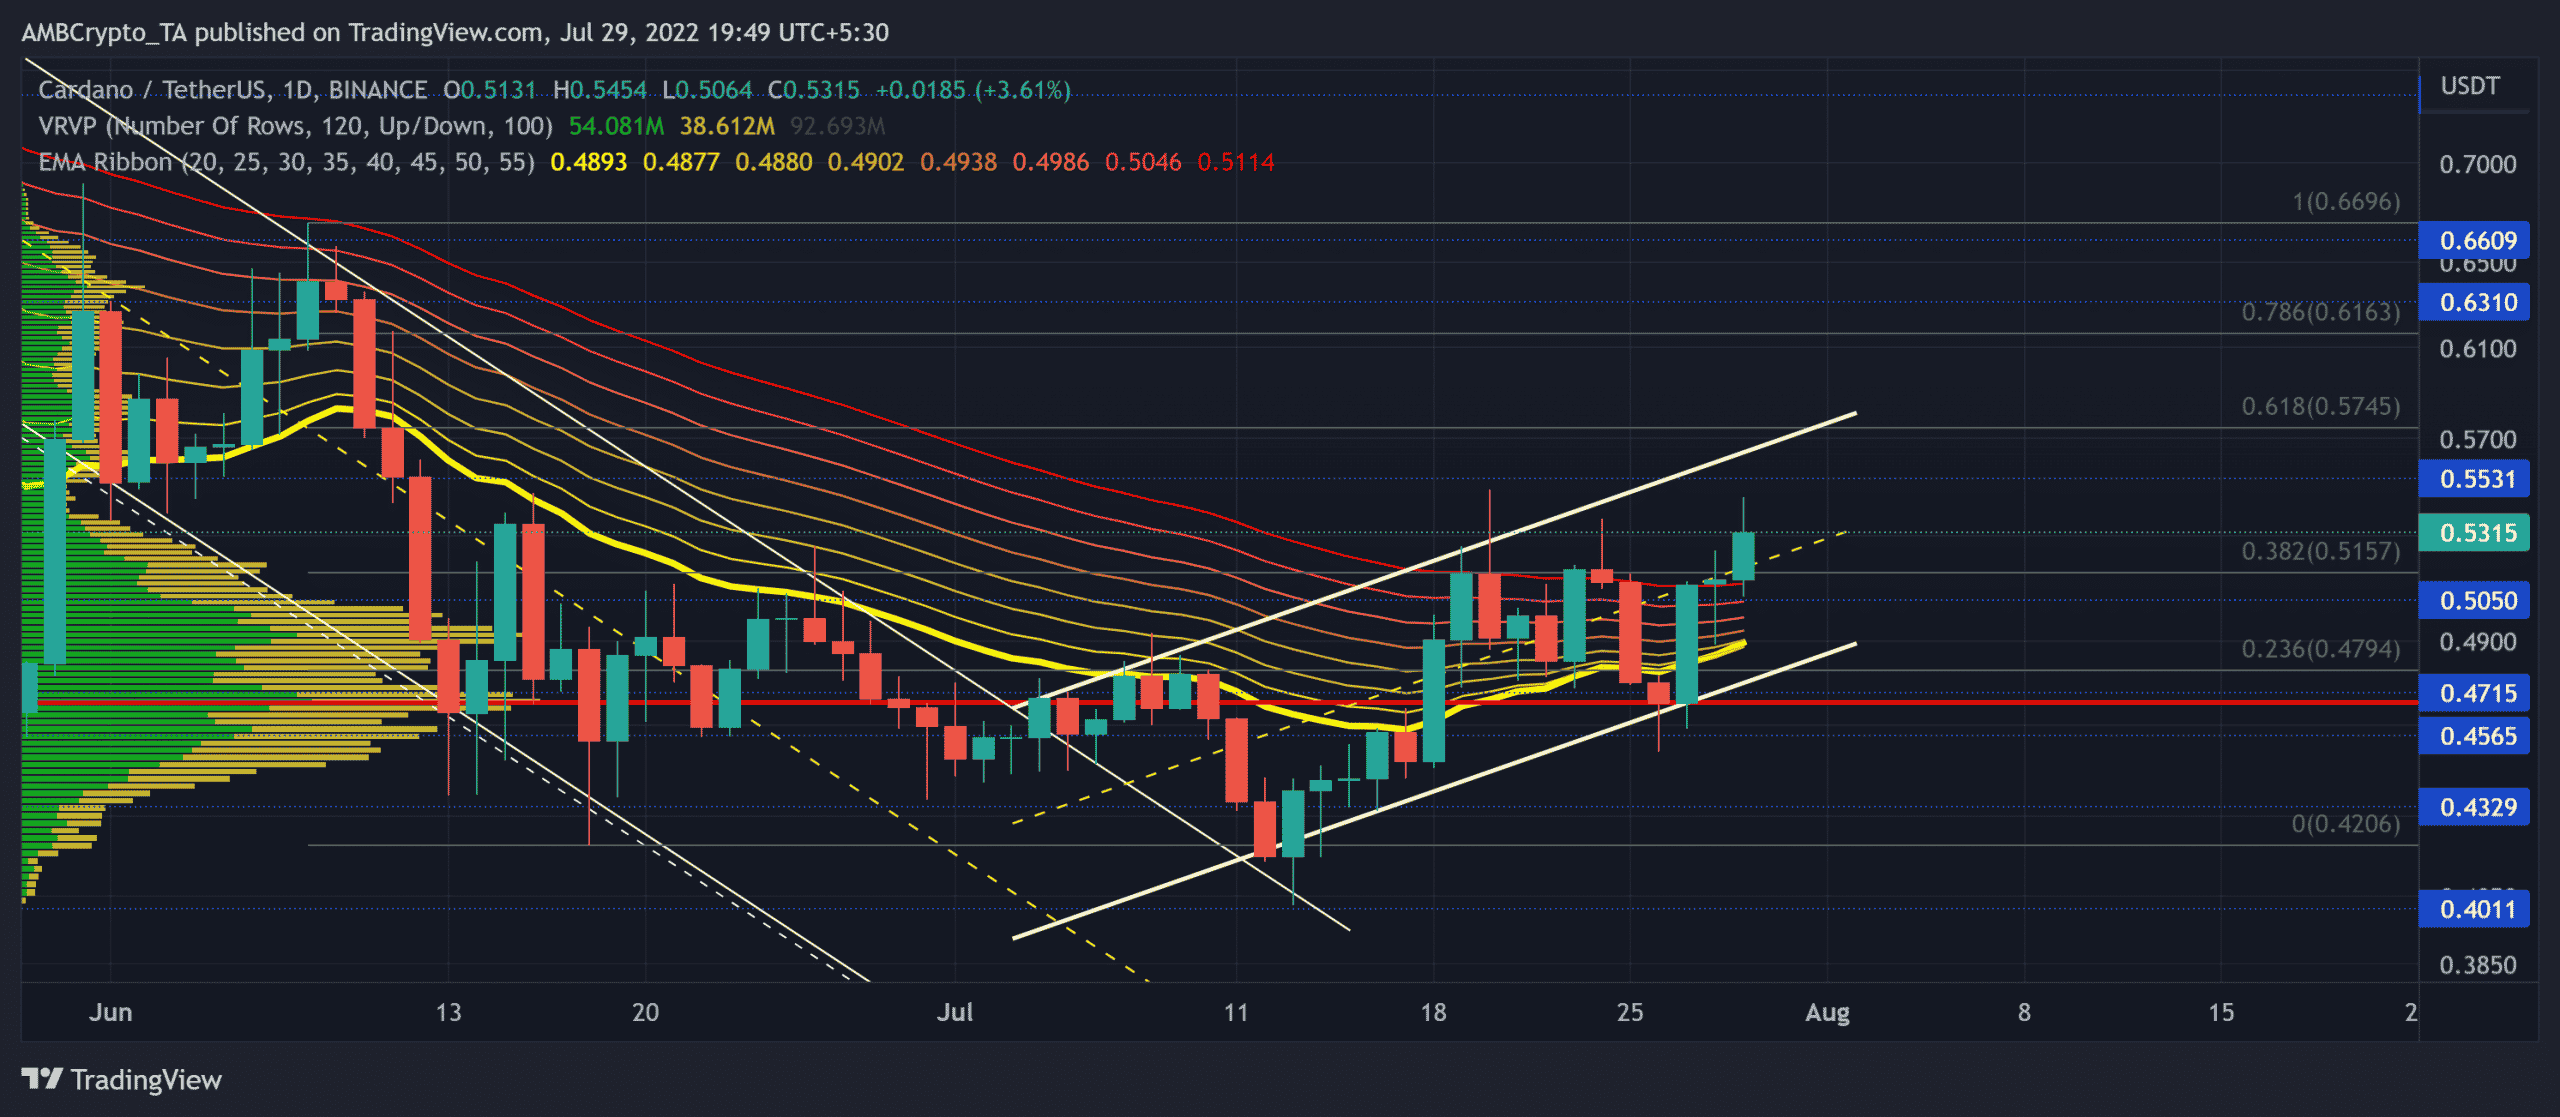Screen dimensions: 2560x1117
Task: Click the blue 0.6609 price level tag
Action: [2474, 241]
